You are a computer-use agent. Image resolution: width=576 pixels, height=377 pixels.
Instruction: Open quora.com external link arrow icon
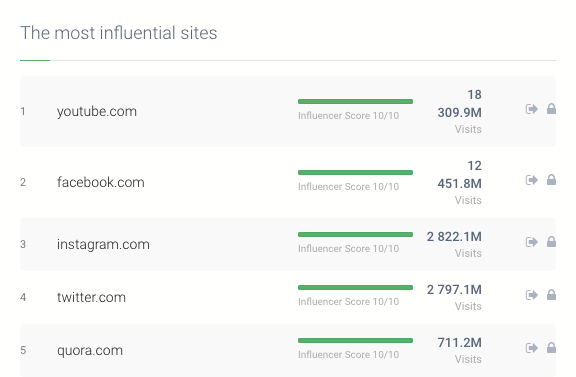coord(532,348)
